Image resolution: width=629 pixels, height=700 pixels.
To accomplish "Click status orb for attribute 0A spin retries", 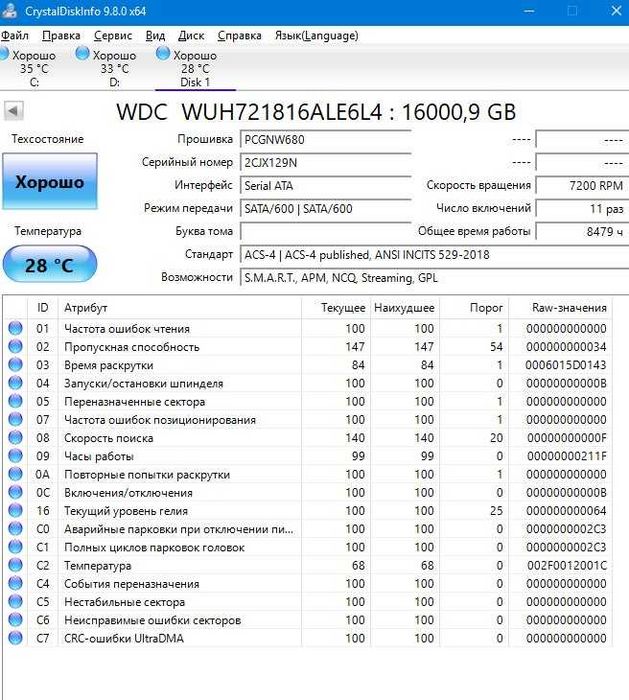I will click(16, 474).
